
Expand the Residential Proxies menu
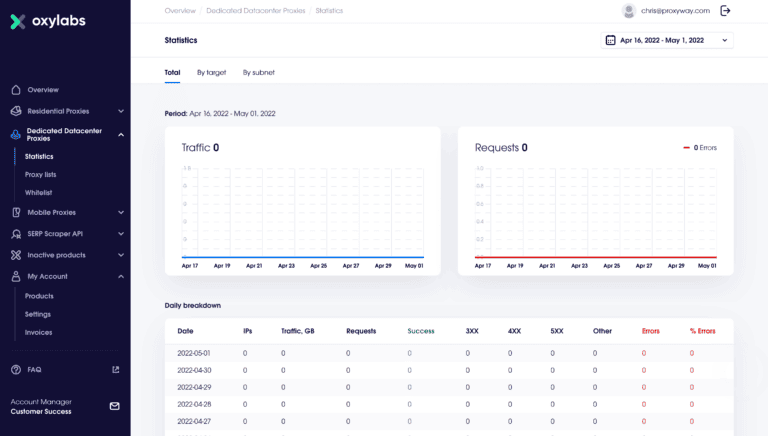120,111
